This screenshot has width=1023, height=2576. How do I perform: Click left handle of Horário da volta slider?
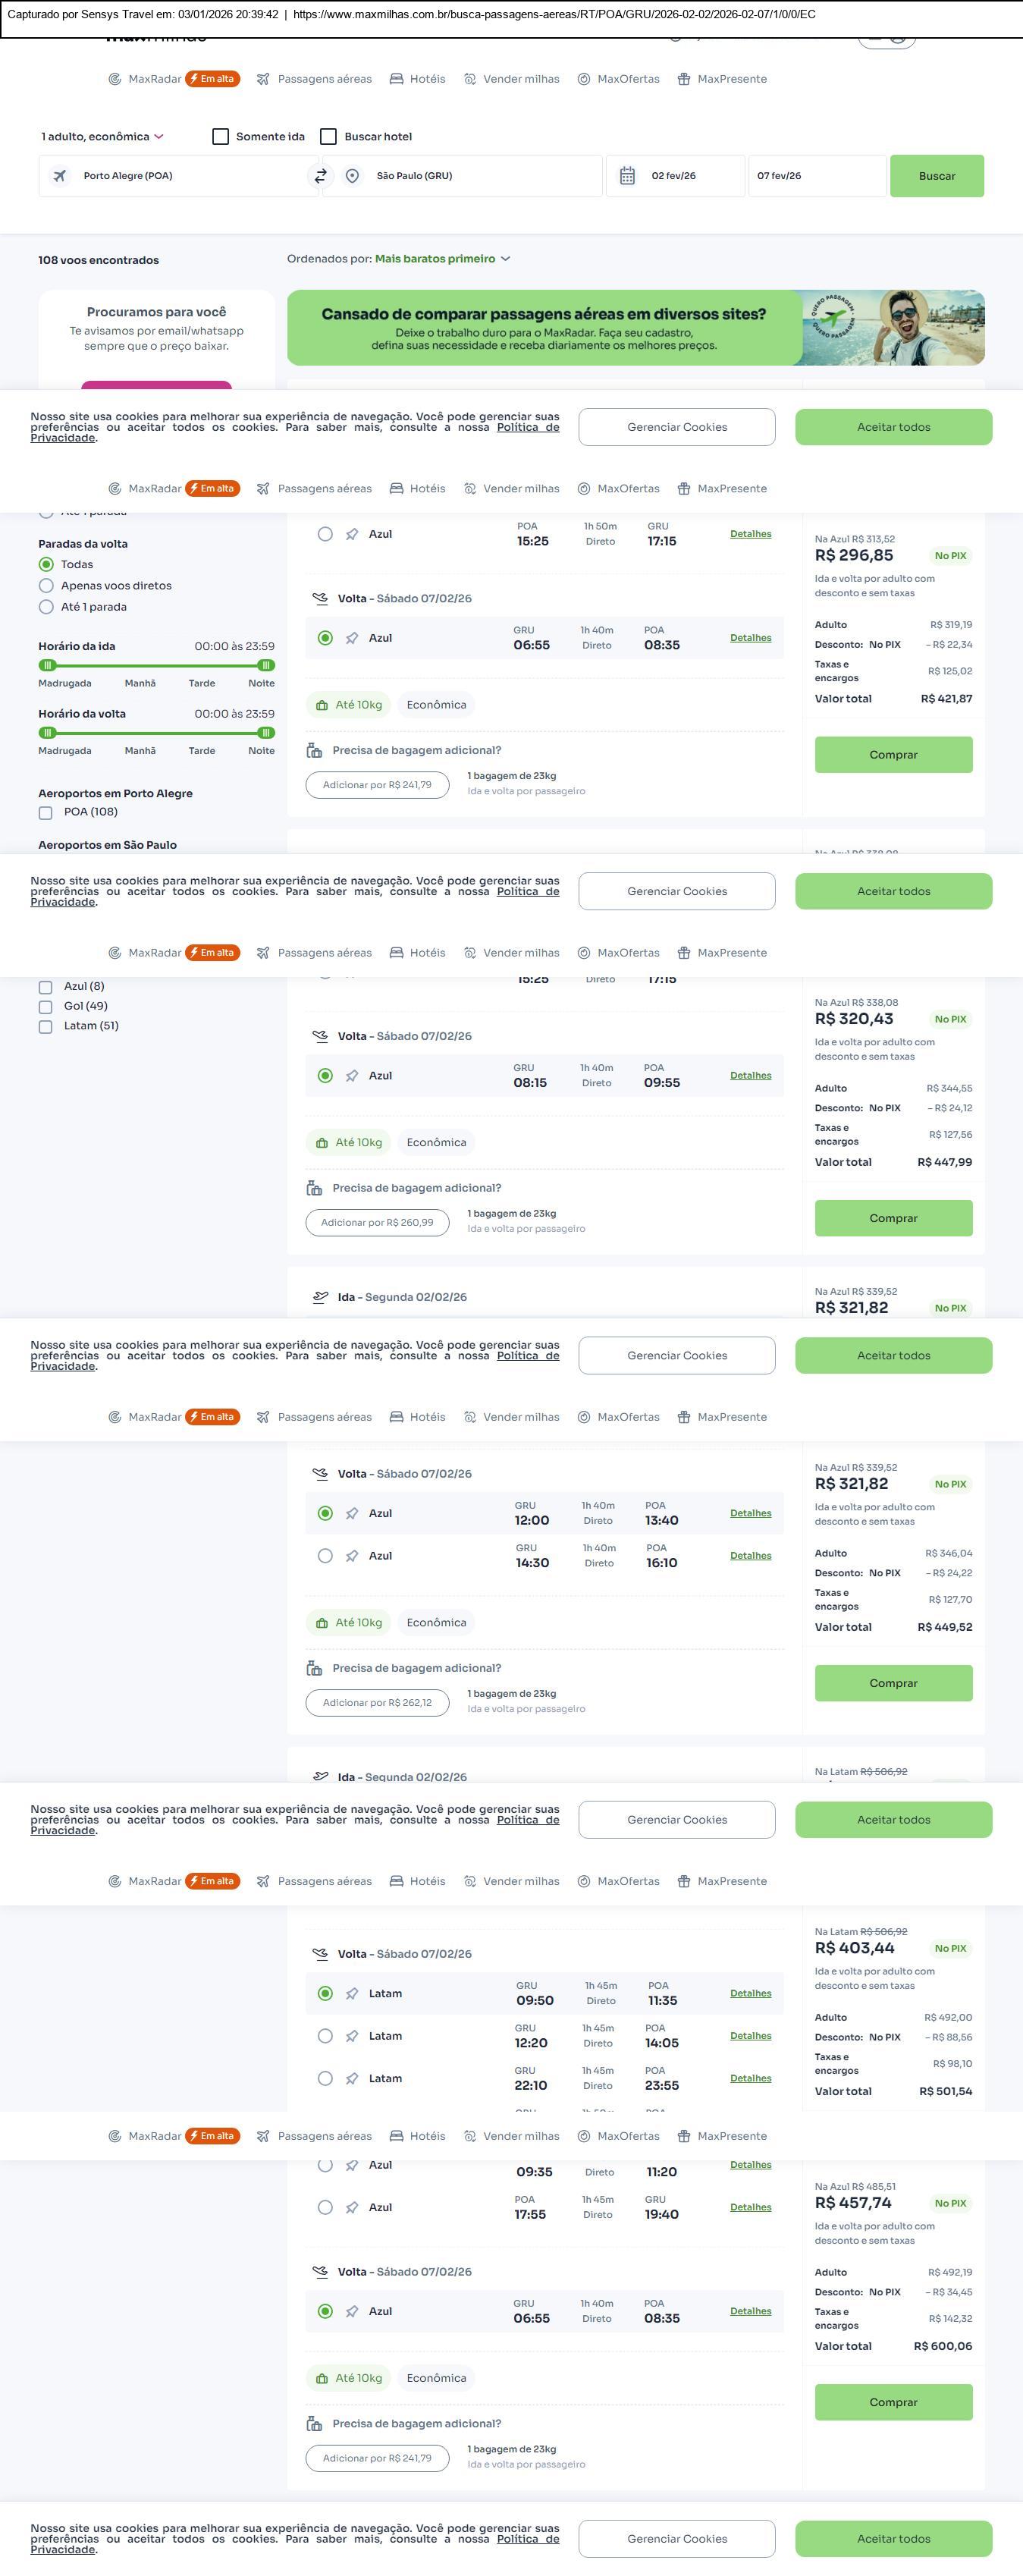[47, 733]
